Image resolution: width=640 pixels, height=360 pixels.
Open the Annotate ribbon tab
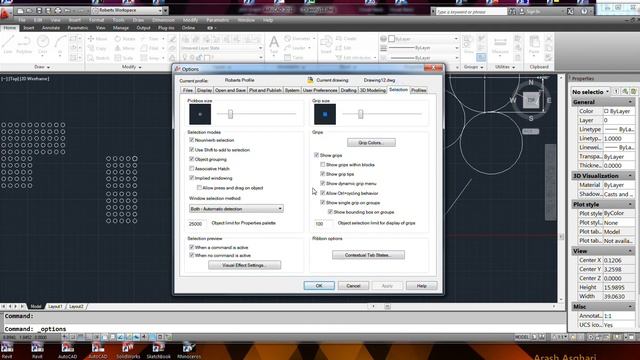[51, 28]
